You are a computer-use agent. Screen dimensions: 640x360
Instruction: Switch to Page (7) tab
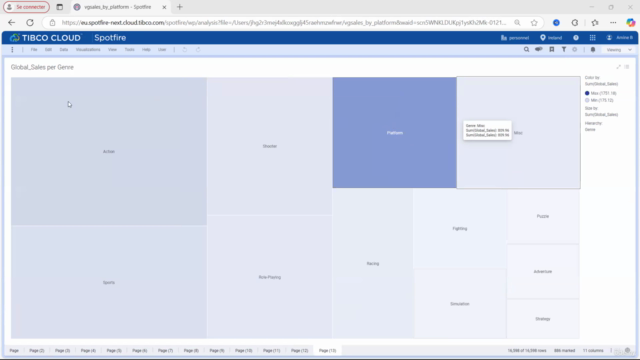(x=165, y=350)
